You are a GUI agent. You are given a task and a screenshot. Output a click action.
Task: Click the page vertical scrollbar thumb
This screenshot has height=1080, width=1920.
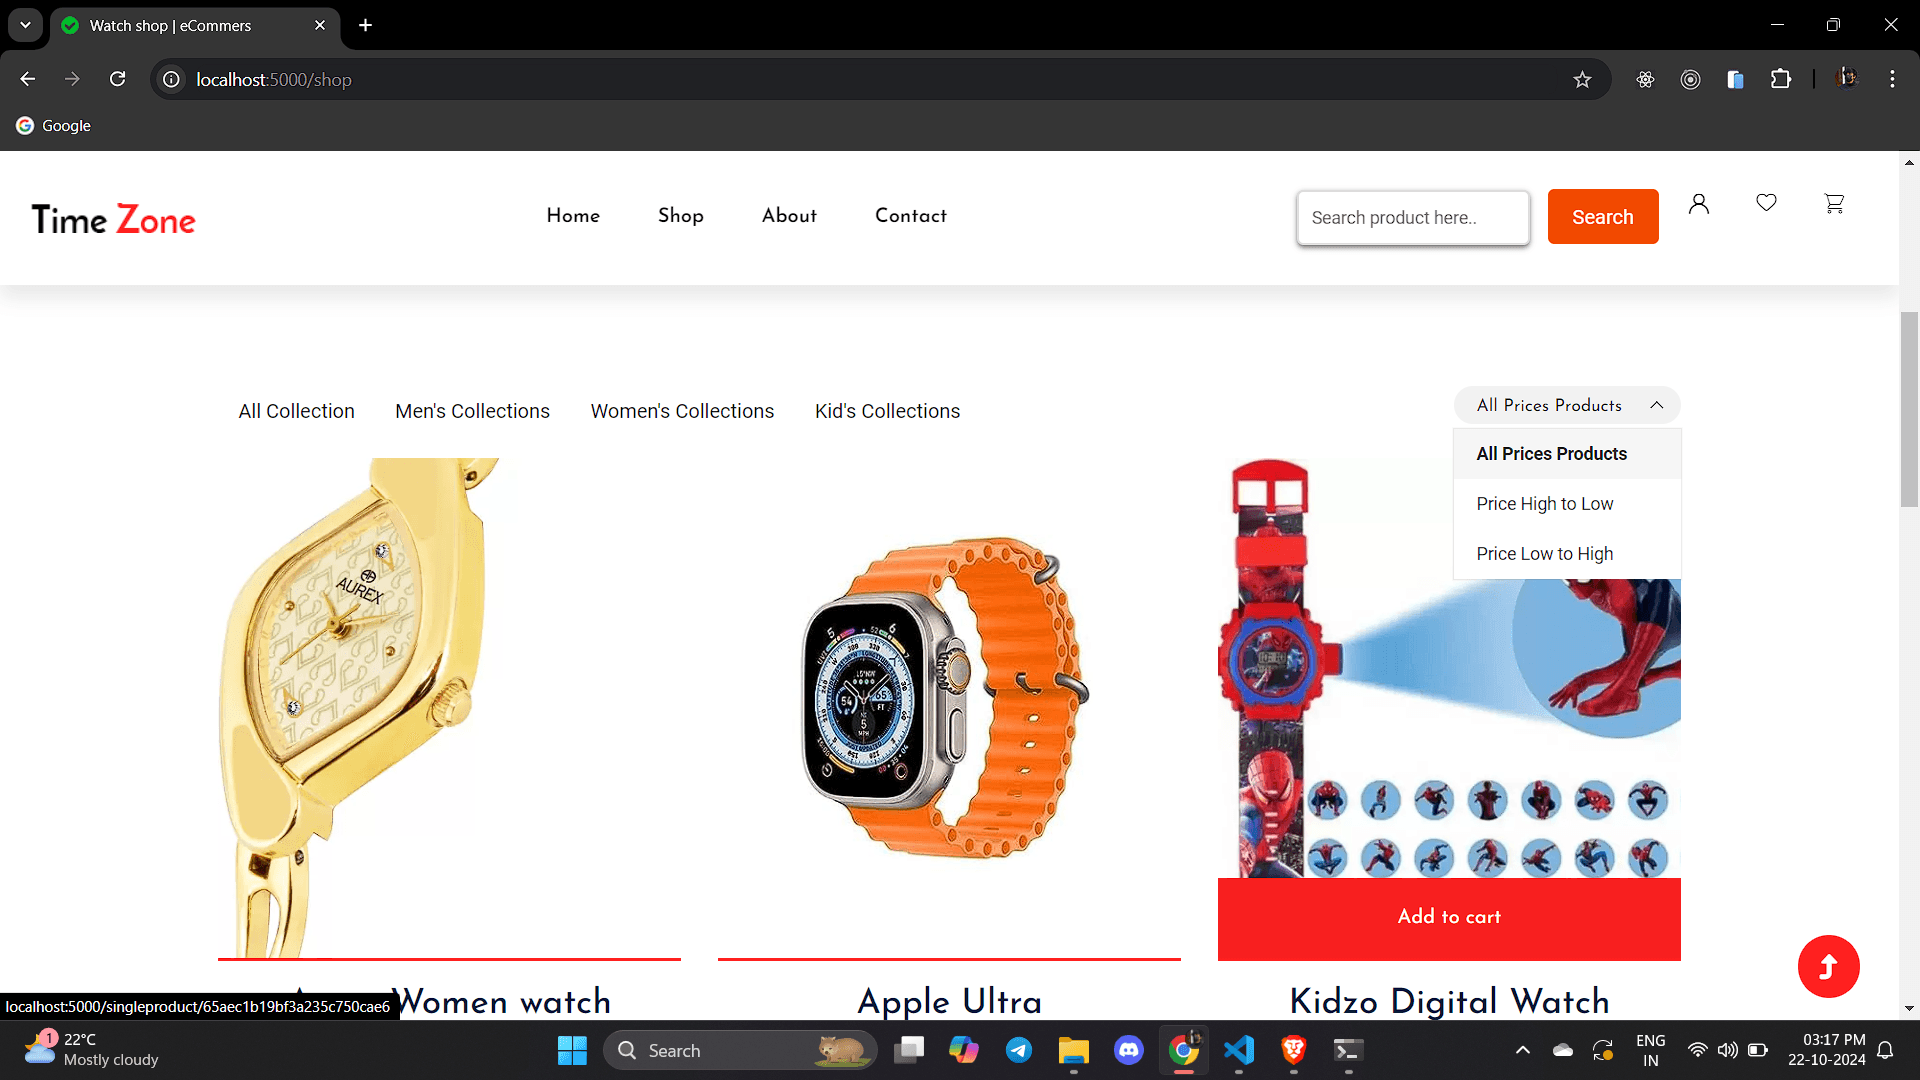[x=1909, y=409]
